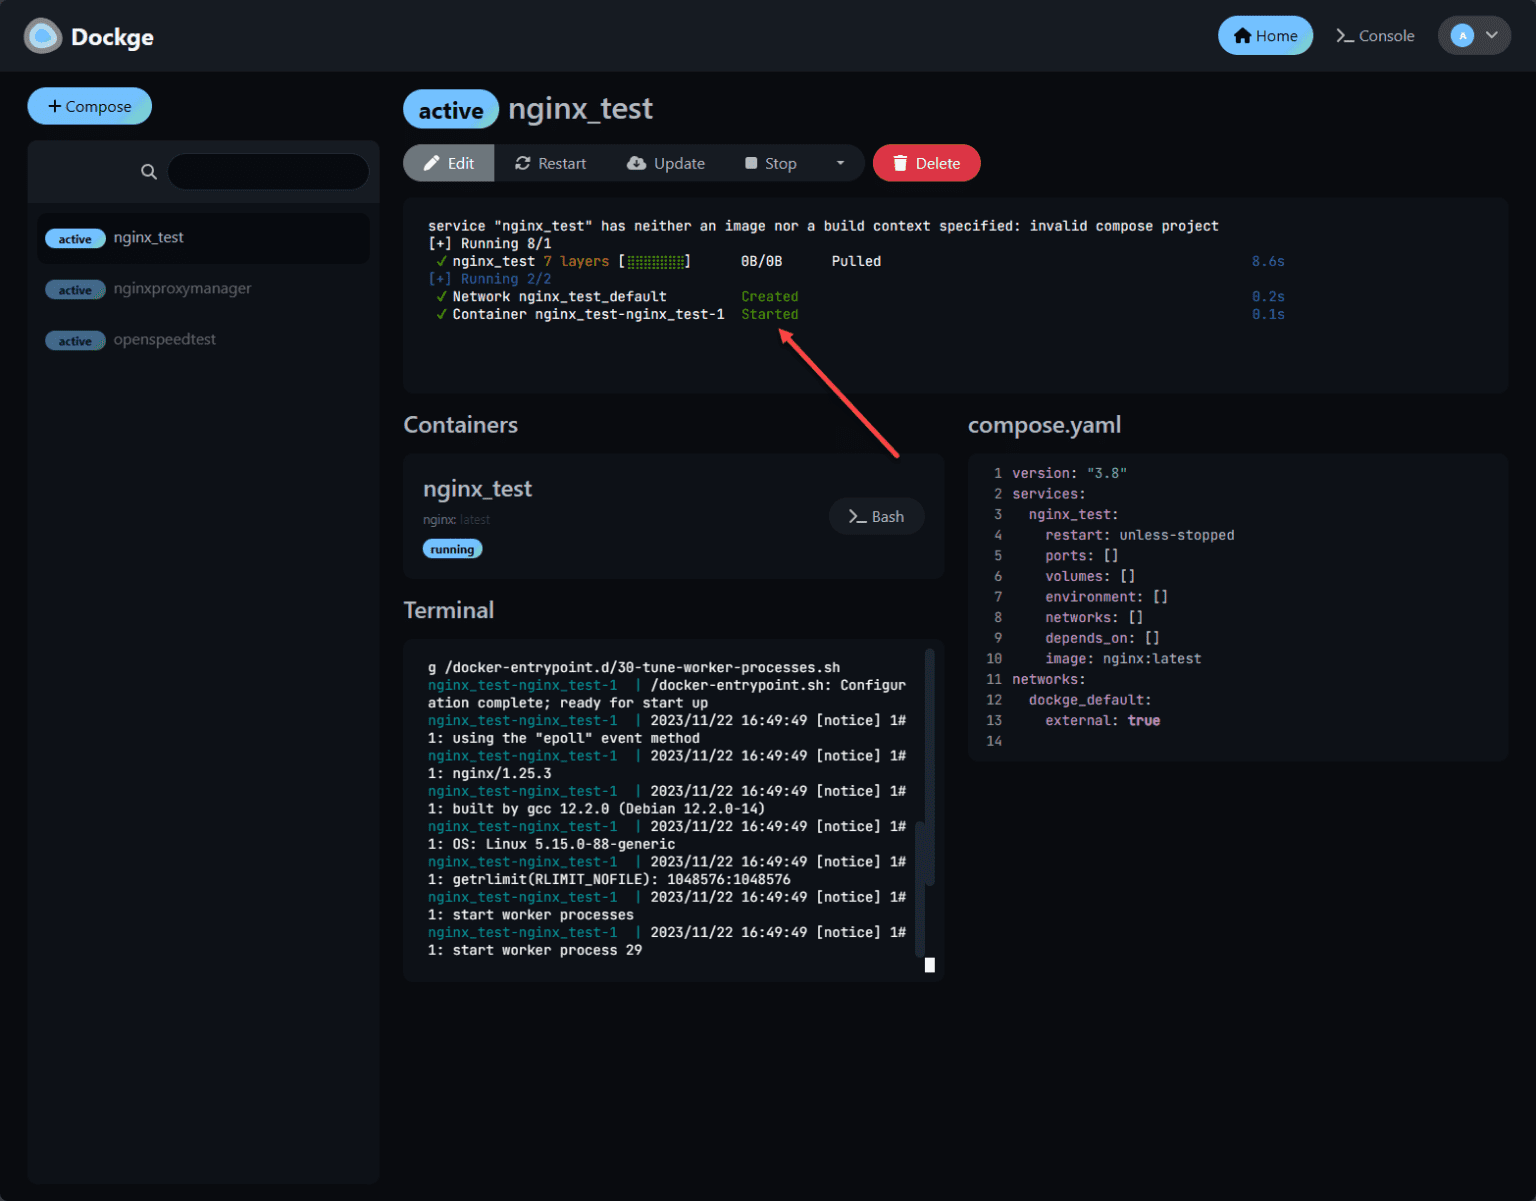This screenshot has width=1536, height=1201.
Task: Open the openspeedtest stack
Action: [164, 340]
